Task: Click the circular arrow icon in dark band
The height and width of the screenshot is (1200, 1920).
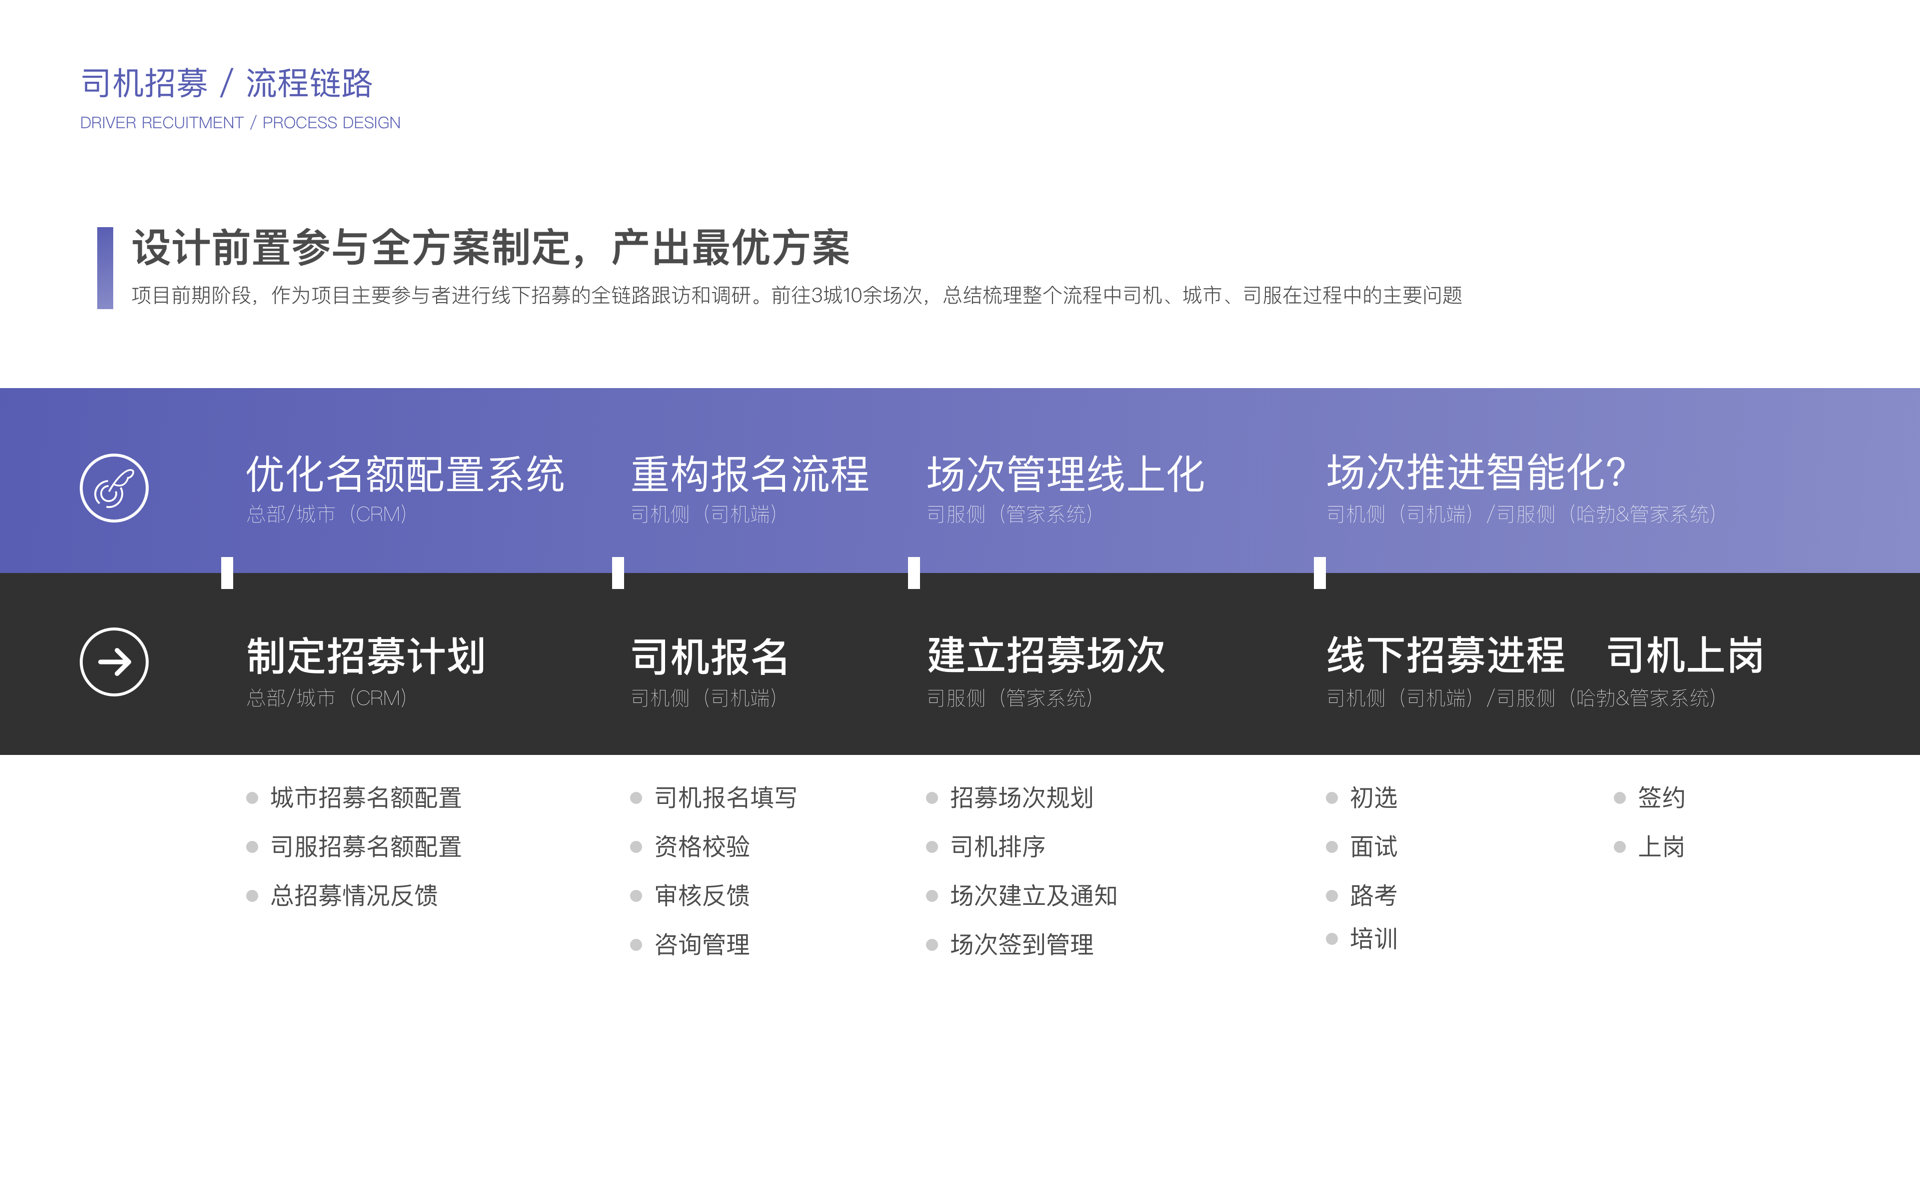Action: click(114, 661)
